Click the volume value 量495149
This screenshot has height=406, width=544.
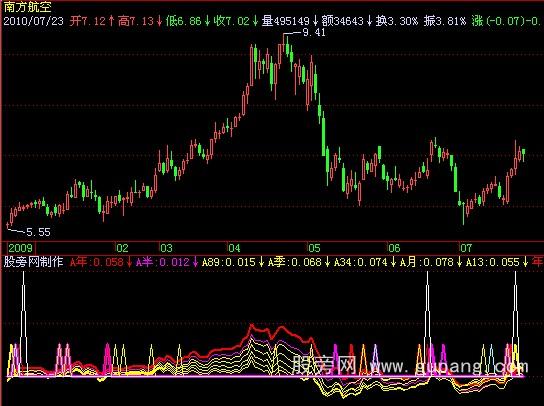[285, 21]
